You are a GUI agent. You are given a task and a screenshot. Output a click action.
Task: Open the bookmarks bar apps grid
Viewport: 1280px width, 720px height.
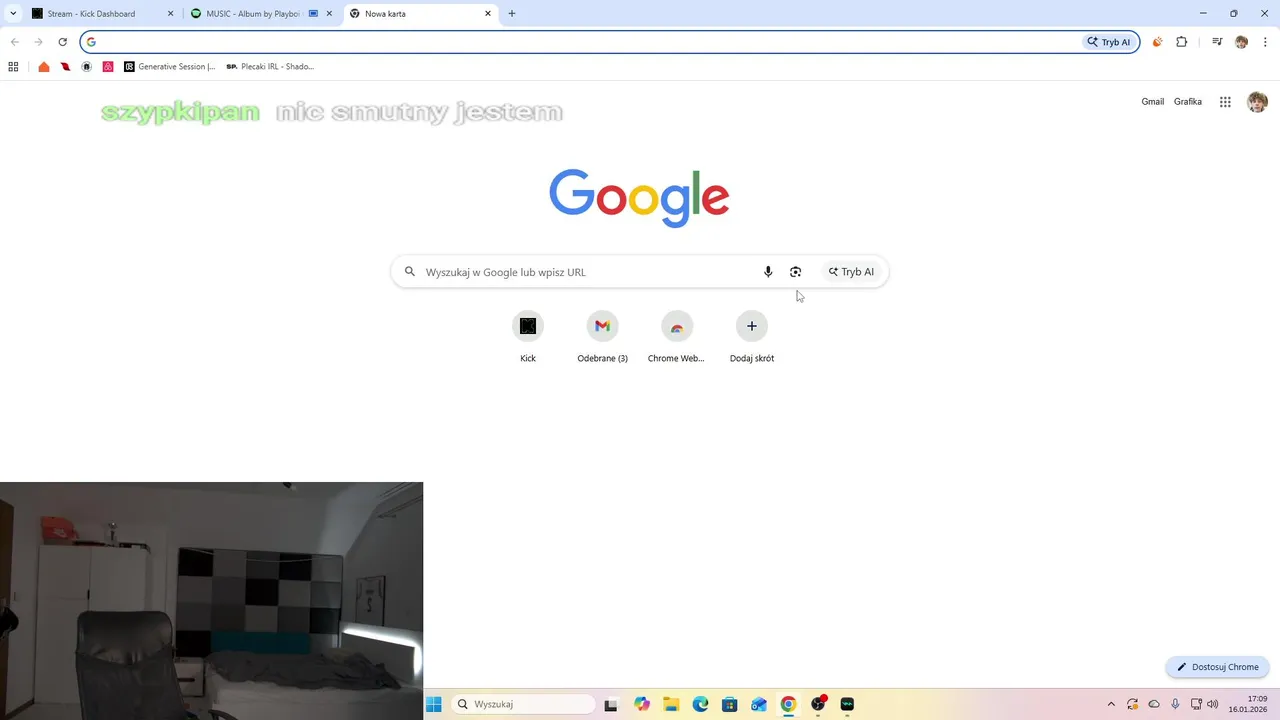[x=13, y=67]
